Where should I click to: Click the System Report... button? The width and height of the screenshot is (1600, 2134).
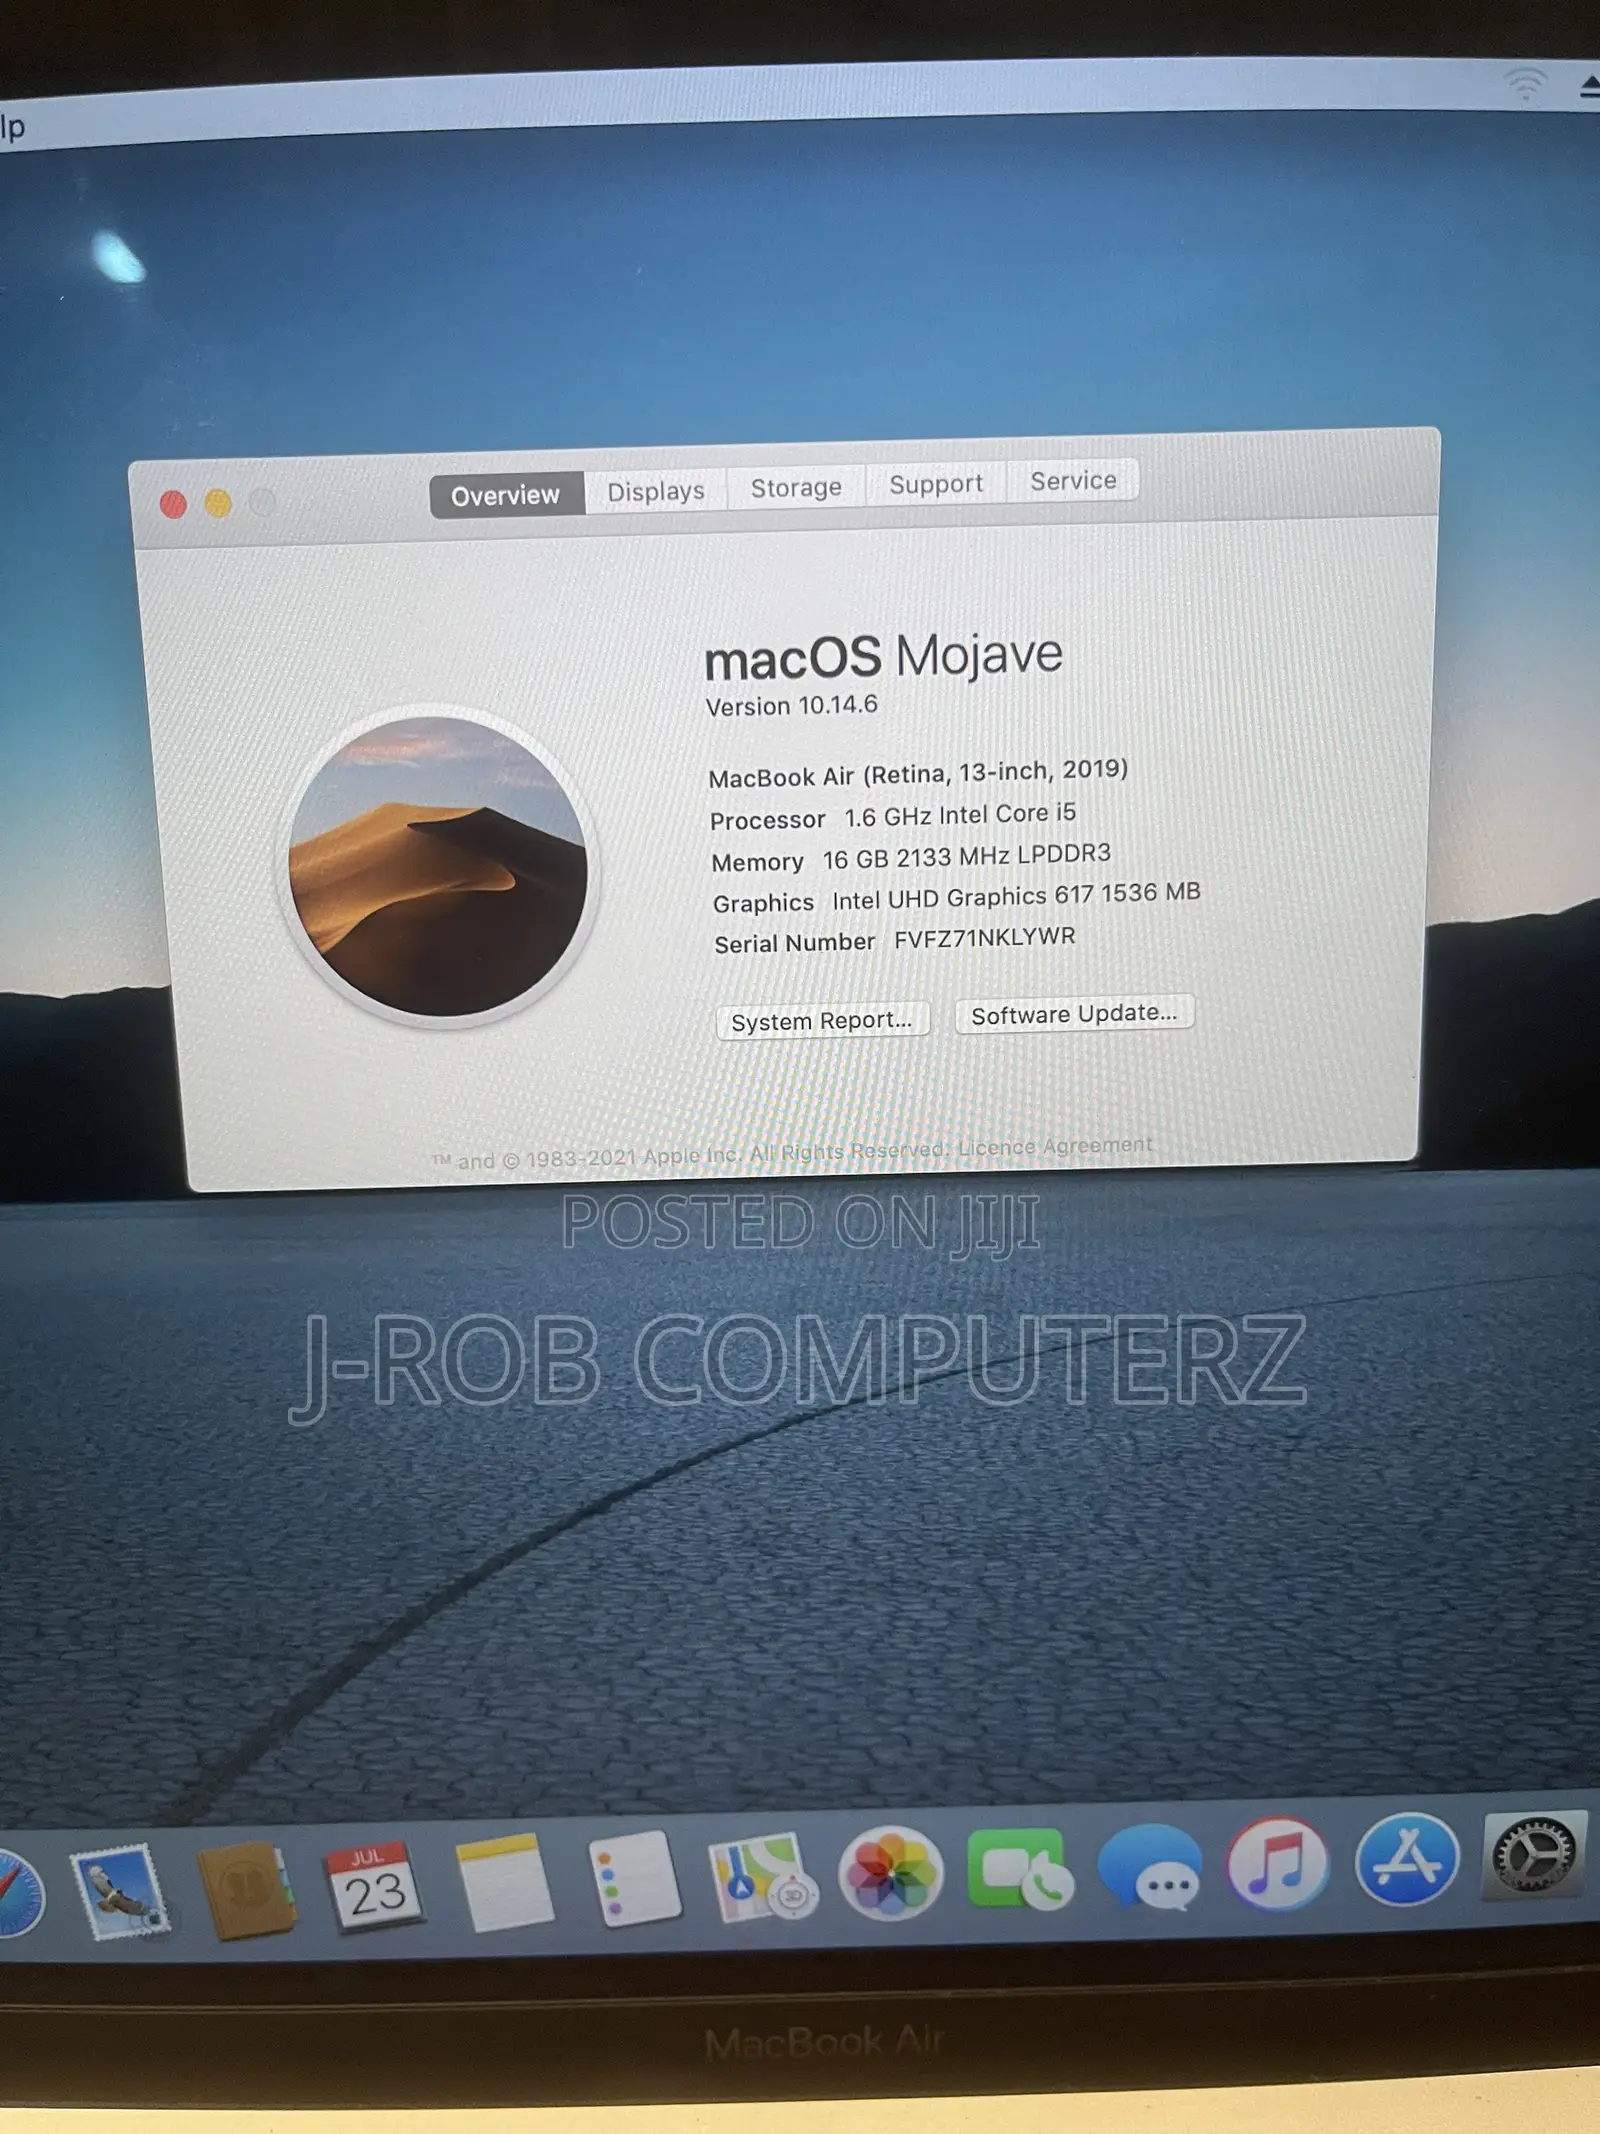[822, 1021]
